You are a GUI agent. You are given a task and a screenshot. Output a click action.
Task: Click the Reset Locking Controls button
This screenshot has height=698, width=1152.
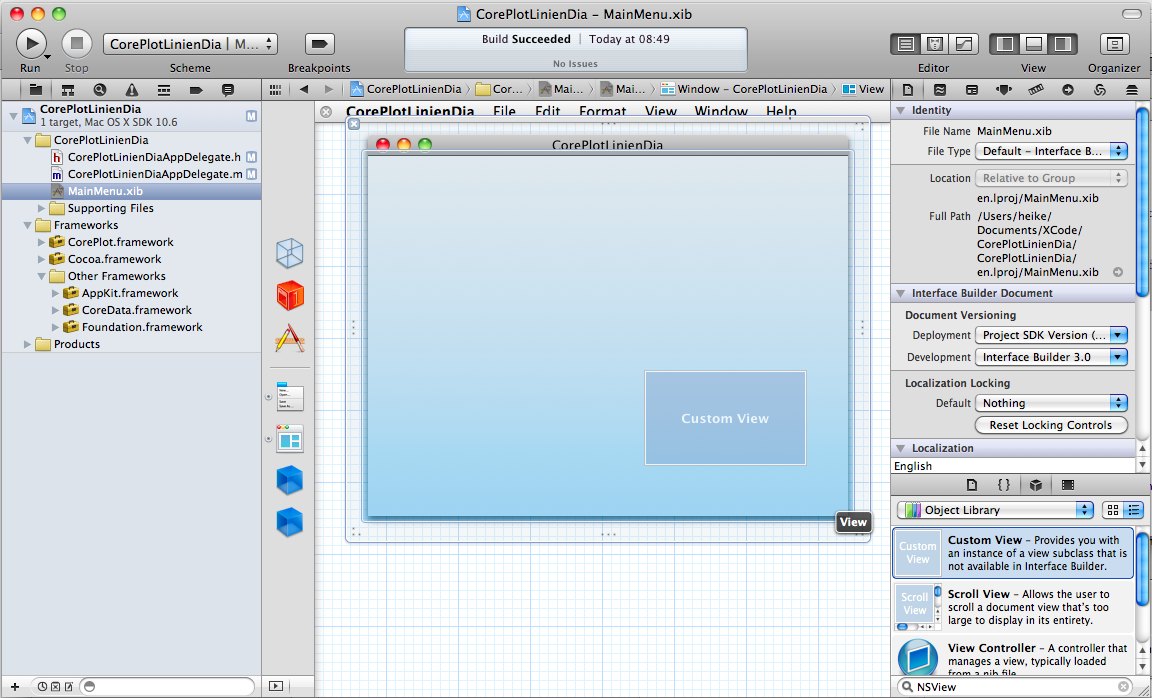(x=1050, y=425)
